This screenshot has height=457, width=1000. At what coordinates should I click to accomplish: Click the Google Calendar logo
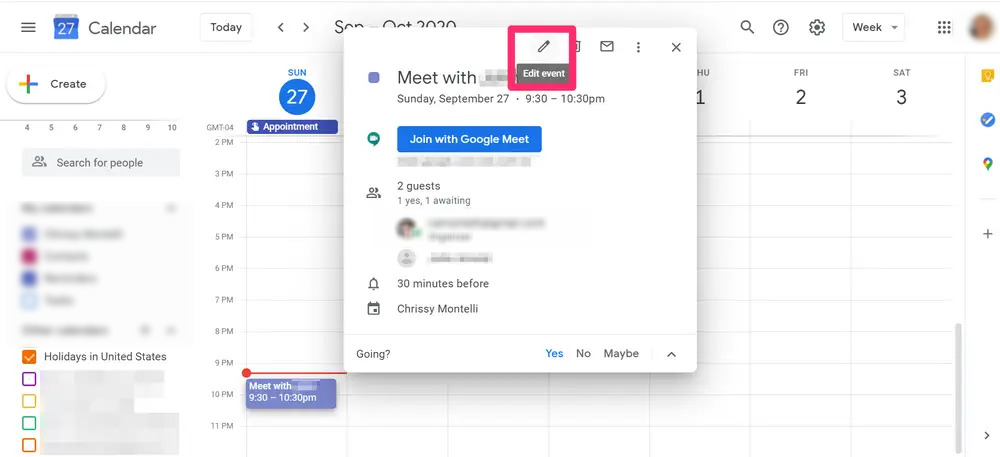(66, 28)
